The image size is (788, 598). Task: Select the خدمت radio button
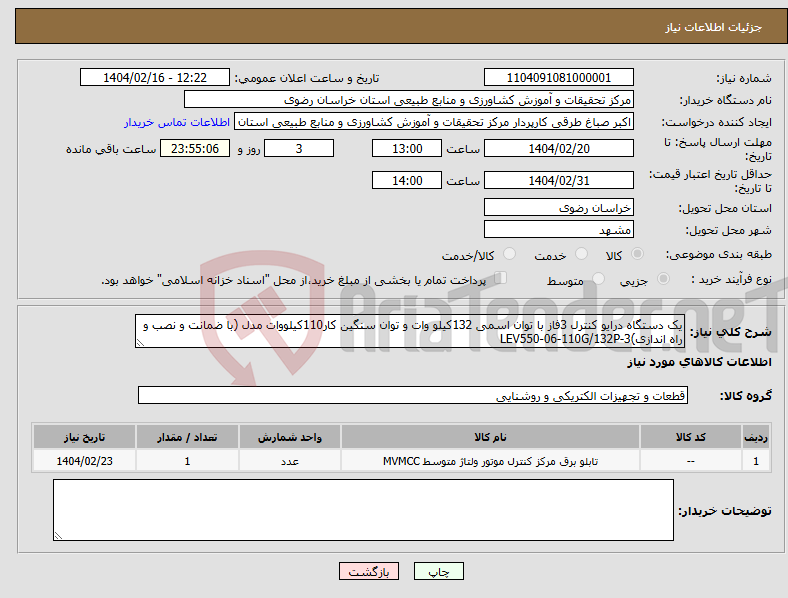(581, 254)
